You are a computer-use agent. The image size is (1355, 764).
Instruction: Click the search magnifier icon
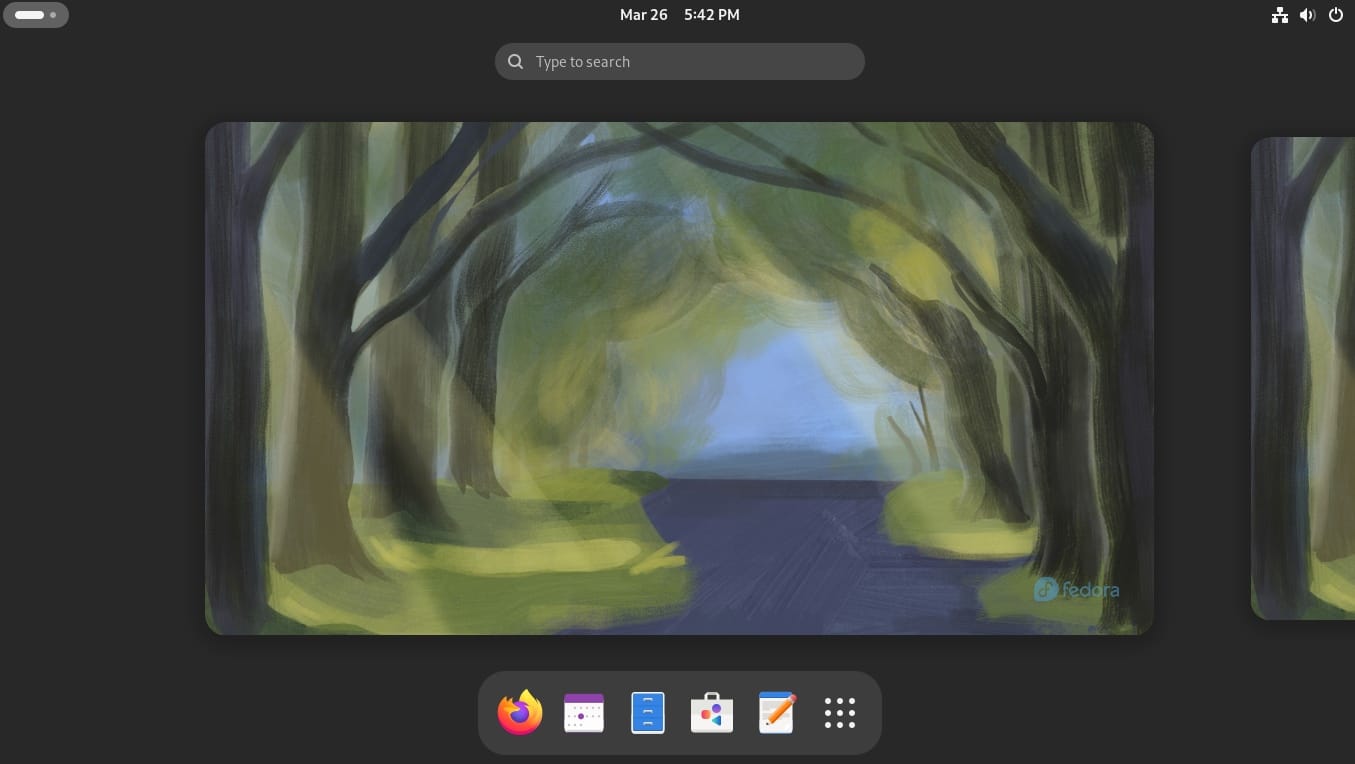(x=515, y=61)
